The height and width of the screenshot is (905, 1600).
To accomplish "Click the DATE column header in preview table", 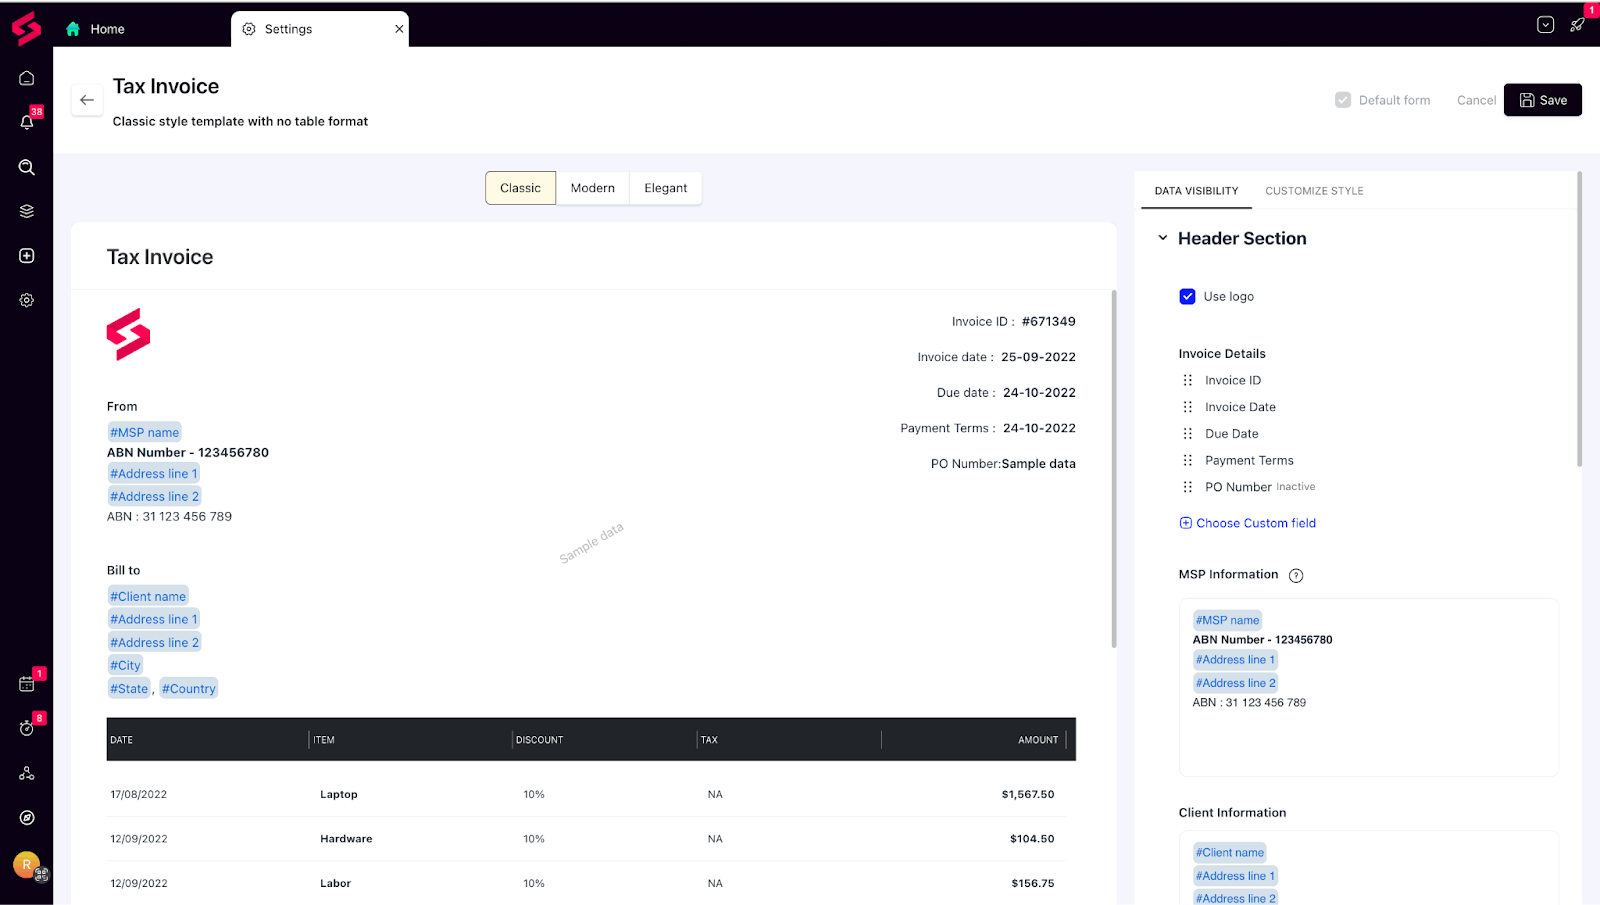I will (122, 740).
